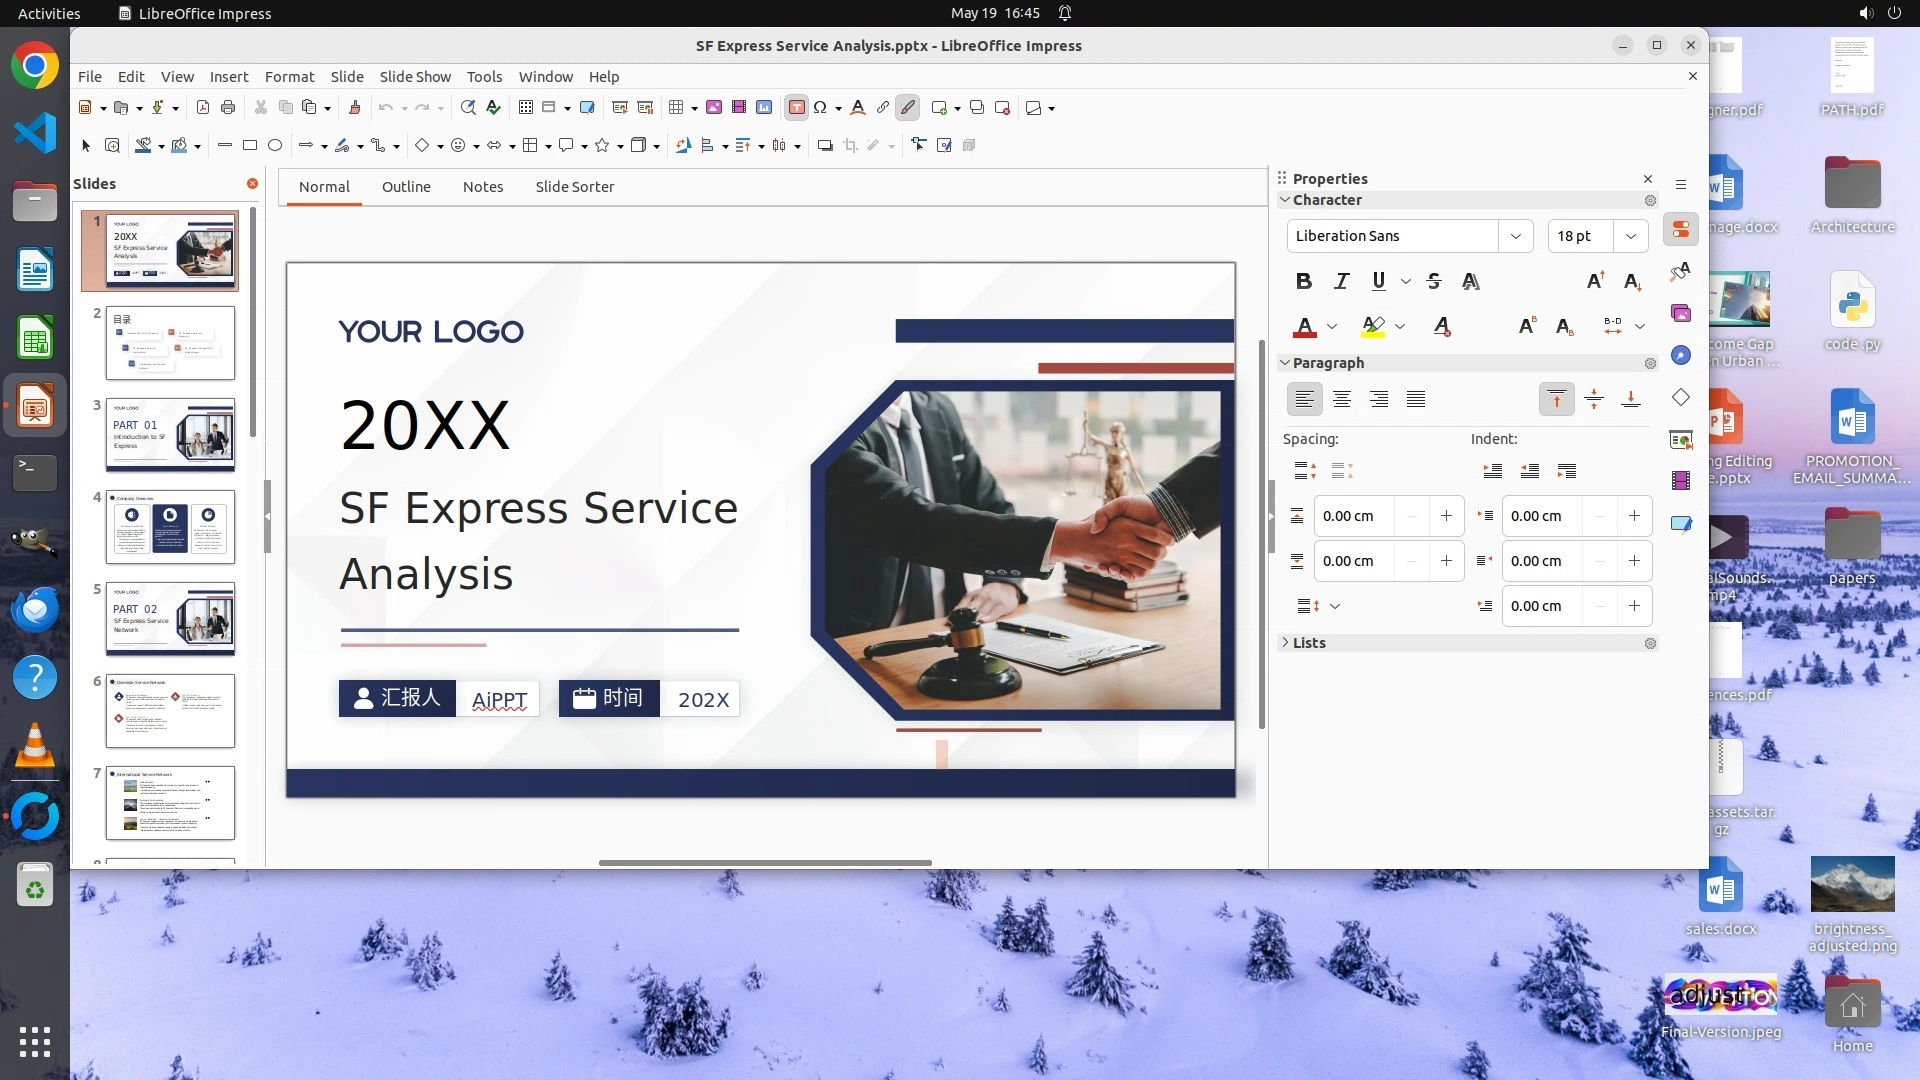This screenshot has width=1920, height=1080.
Task: Expand the Lists section
Action: coord(1308,643)
